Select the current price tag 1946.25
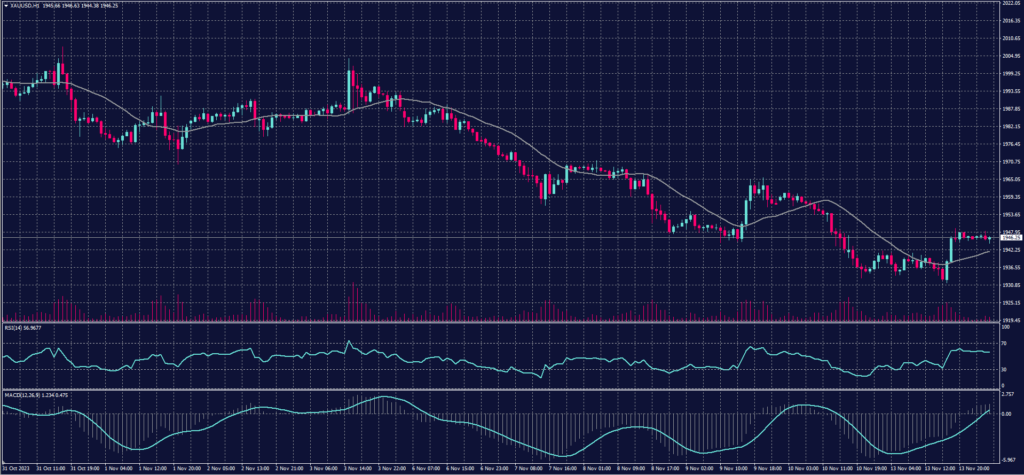Screen dimensions: 1024x475 [x=1008, y=238]
